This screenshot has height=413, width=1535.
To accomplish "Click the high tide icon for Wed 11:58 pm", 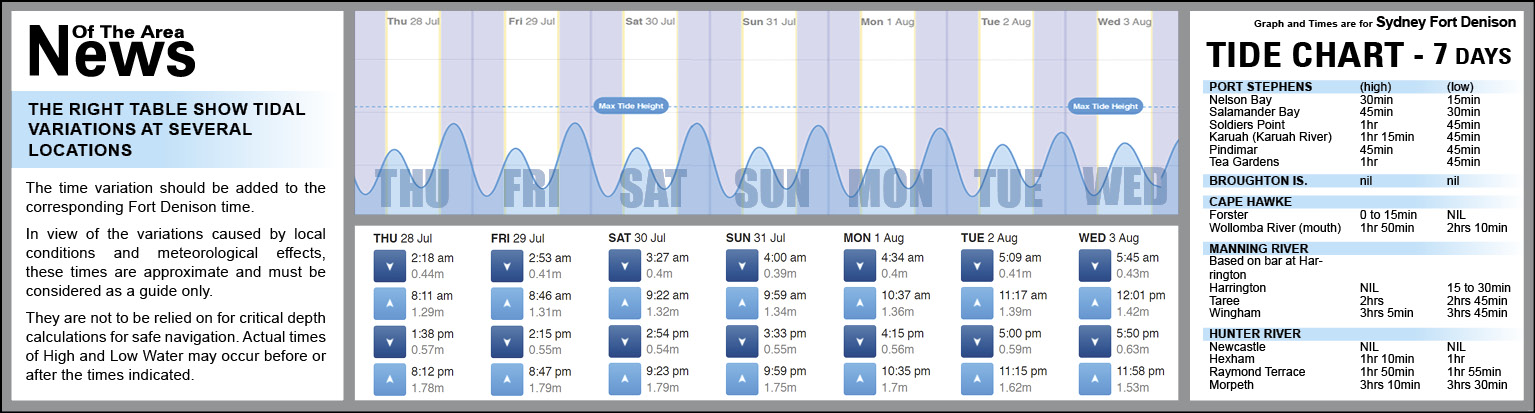I will coord(1096,378).
